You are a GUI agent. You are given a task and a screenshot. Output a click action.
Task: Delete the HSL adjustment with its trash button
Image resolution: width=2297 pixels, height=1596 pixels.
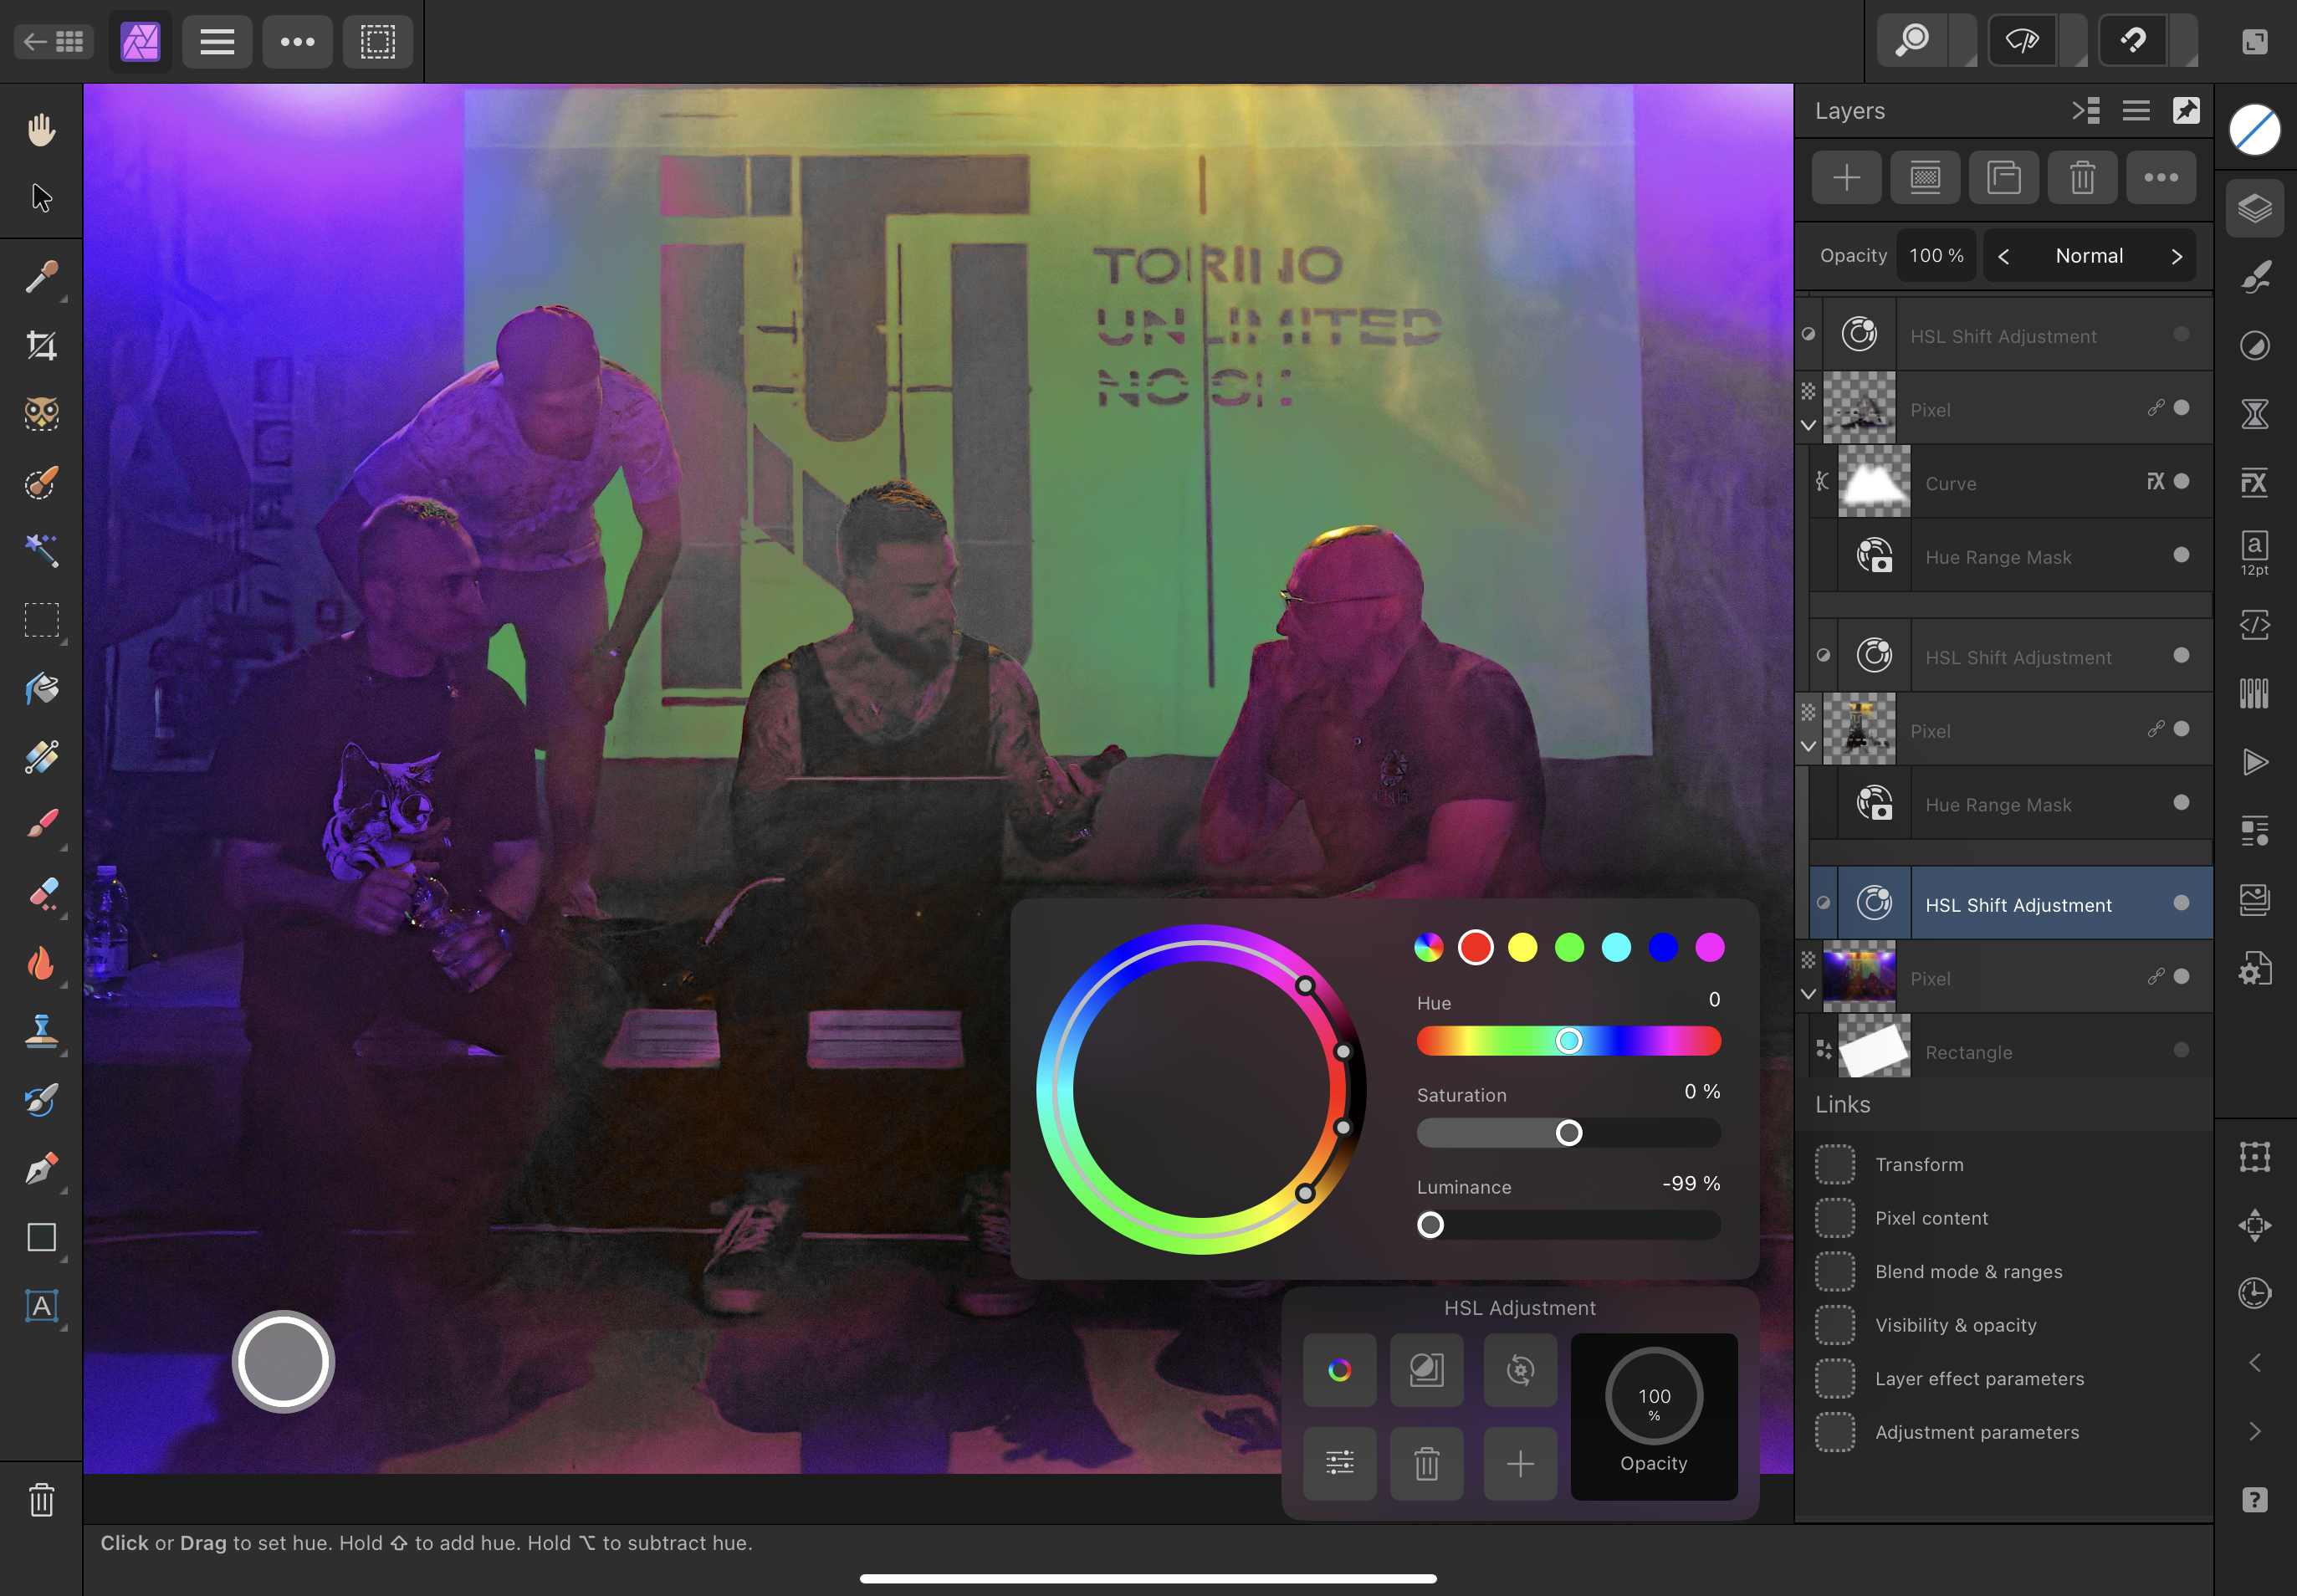(x=1427, y=1464)
